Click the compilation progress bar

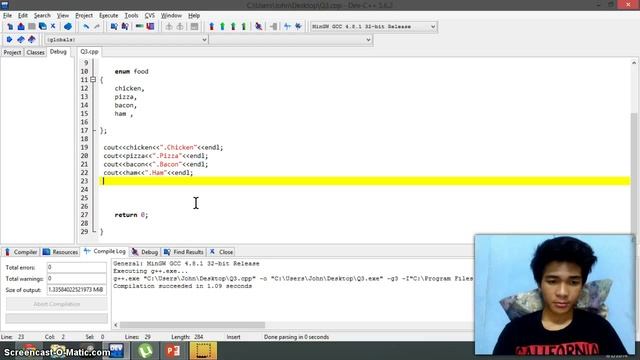click(57, 318)
